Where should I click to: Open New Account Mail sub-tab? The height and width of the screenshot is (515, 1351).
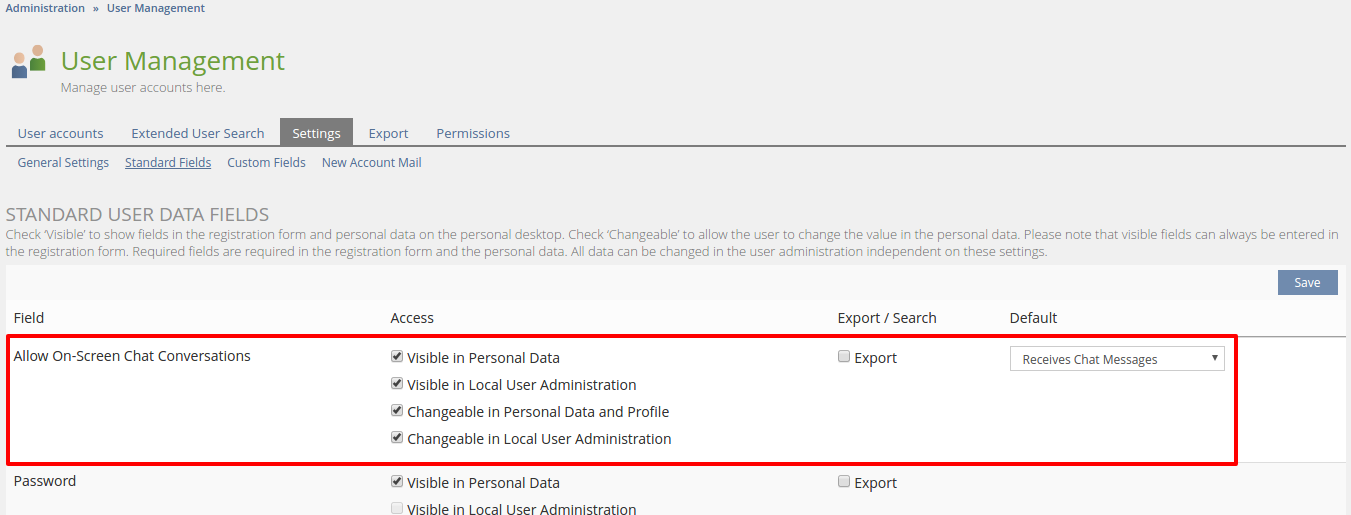371,162
